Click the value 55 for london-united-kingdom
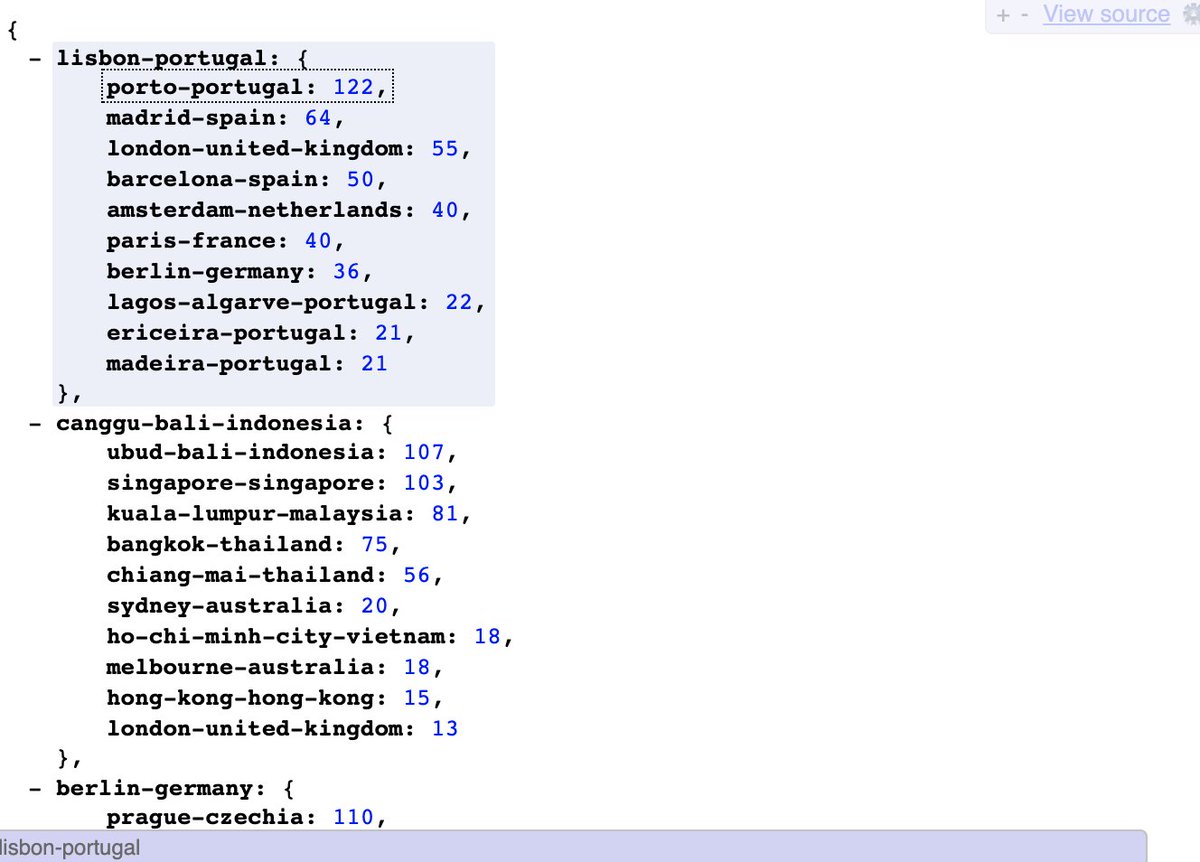 [x=445, y=149]
